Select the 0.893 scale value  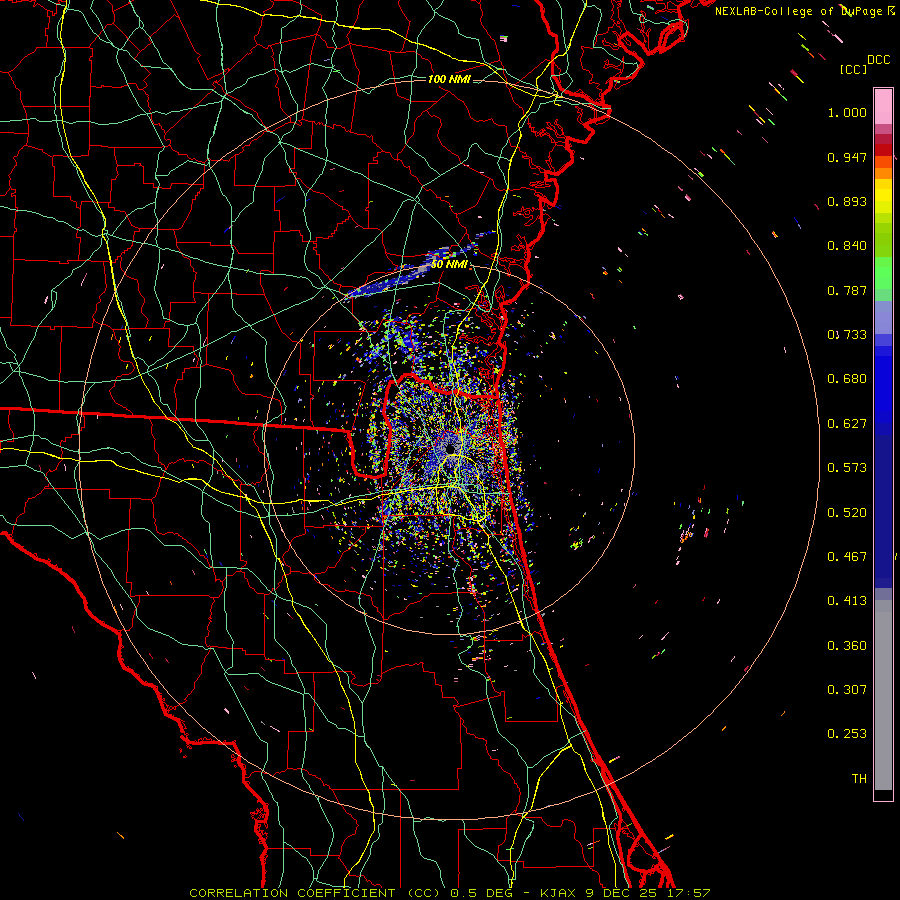tap(847, 201)
